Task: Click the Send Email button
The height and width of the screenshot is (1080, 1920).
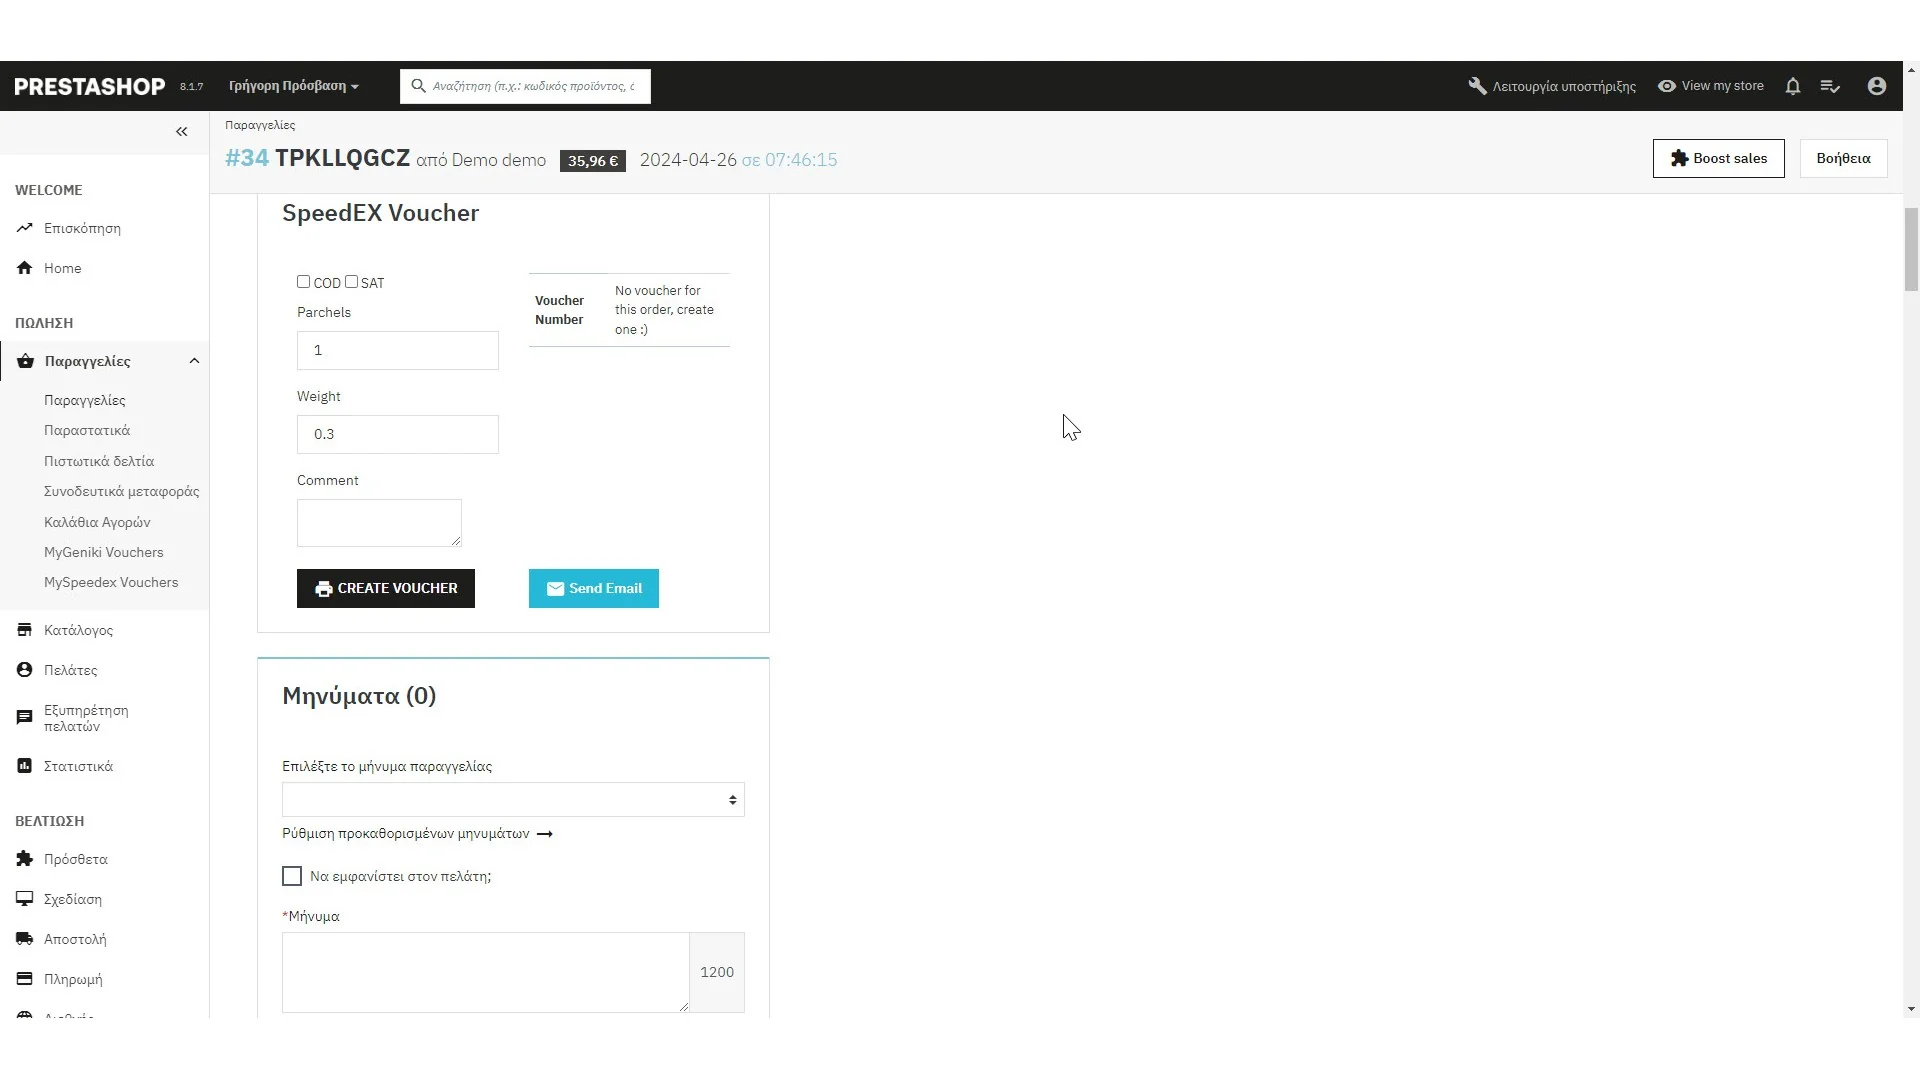Action: pyautogui.click(x=594, y=588)
